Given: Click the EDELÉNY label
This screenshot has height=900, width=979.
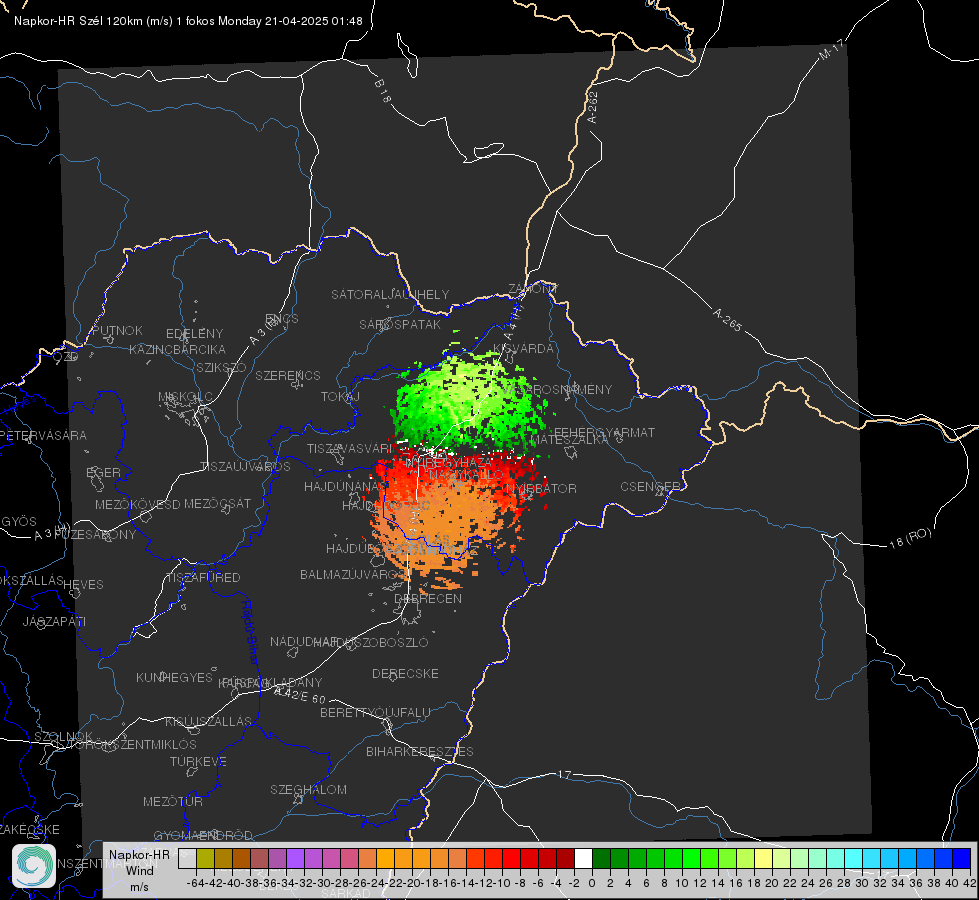Looking at the screenshot, I should coord(195,334).
